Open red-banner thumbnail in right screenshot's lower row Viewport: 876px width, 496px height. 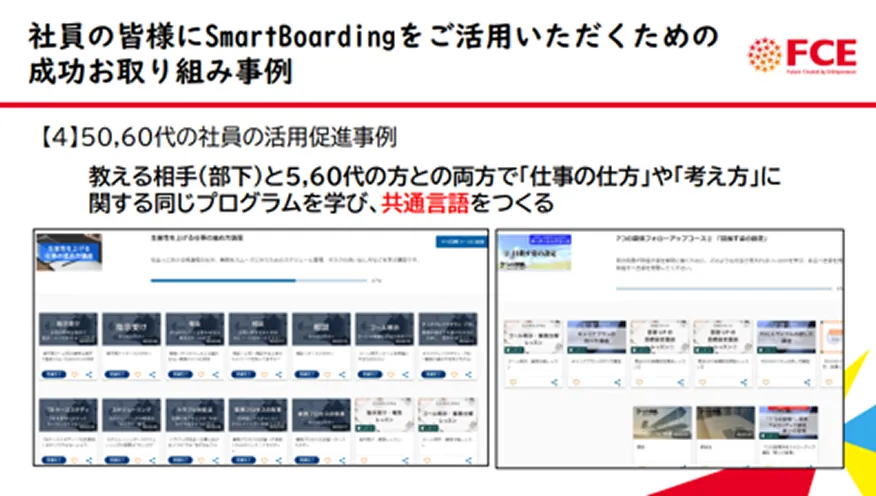(x=788, y=423)
